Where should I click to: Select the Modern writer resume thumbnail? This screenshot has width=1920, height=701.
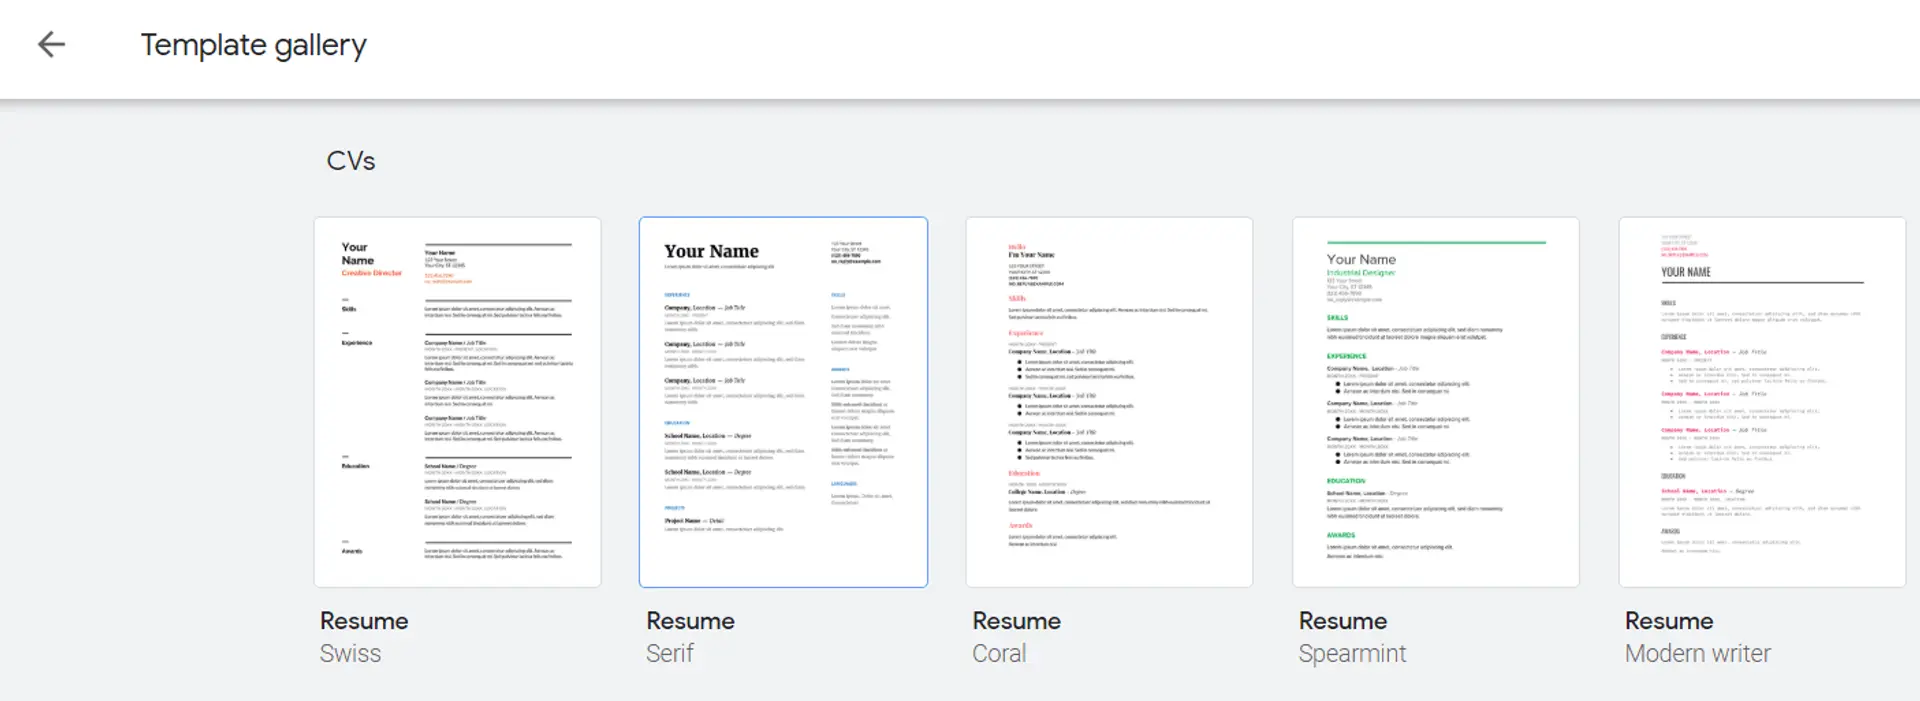1761,402
